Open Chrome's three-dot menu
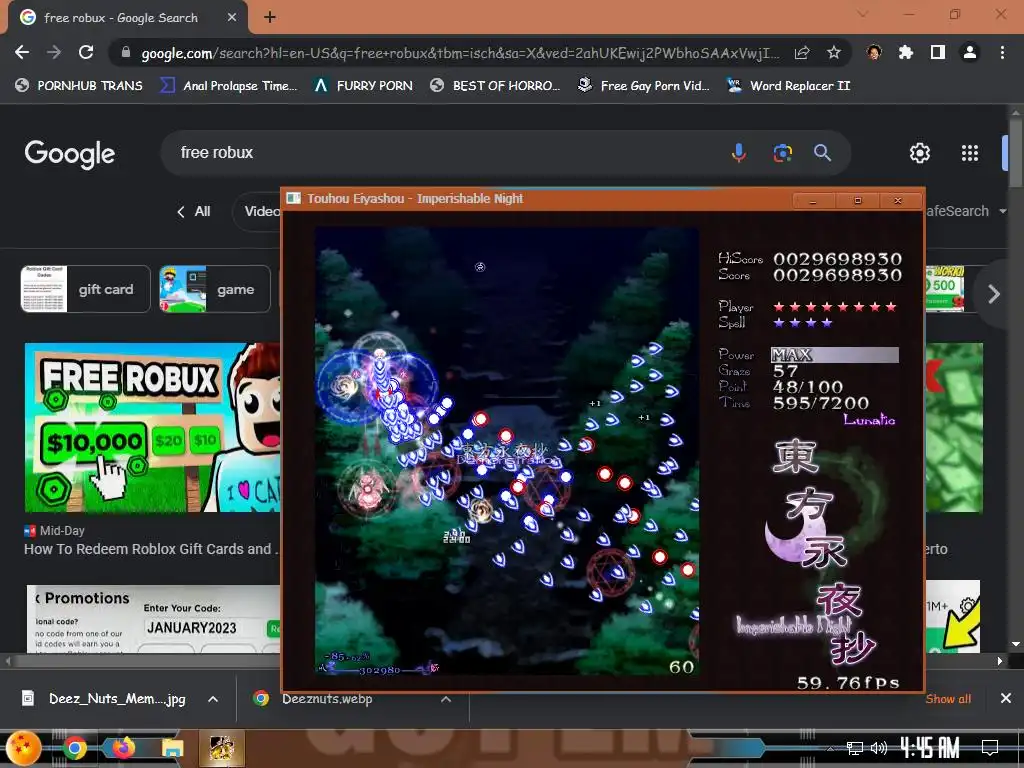This screenshot has height=768, width=1024. point(1002,52)
